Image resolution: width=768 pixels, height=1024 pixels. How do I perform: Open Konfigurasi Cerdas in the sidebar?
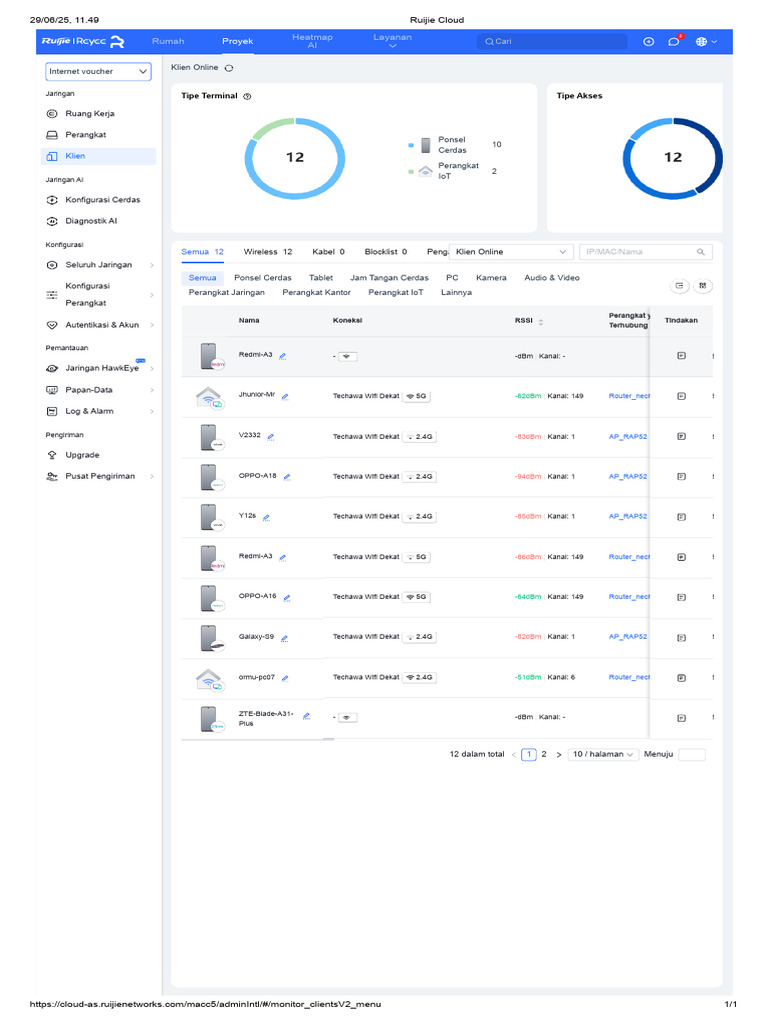pyautogui.click(x=103, y=200)
